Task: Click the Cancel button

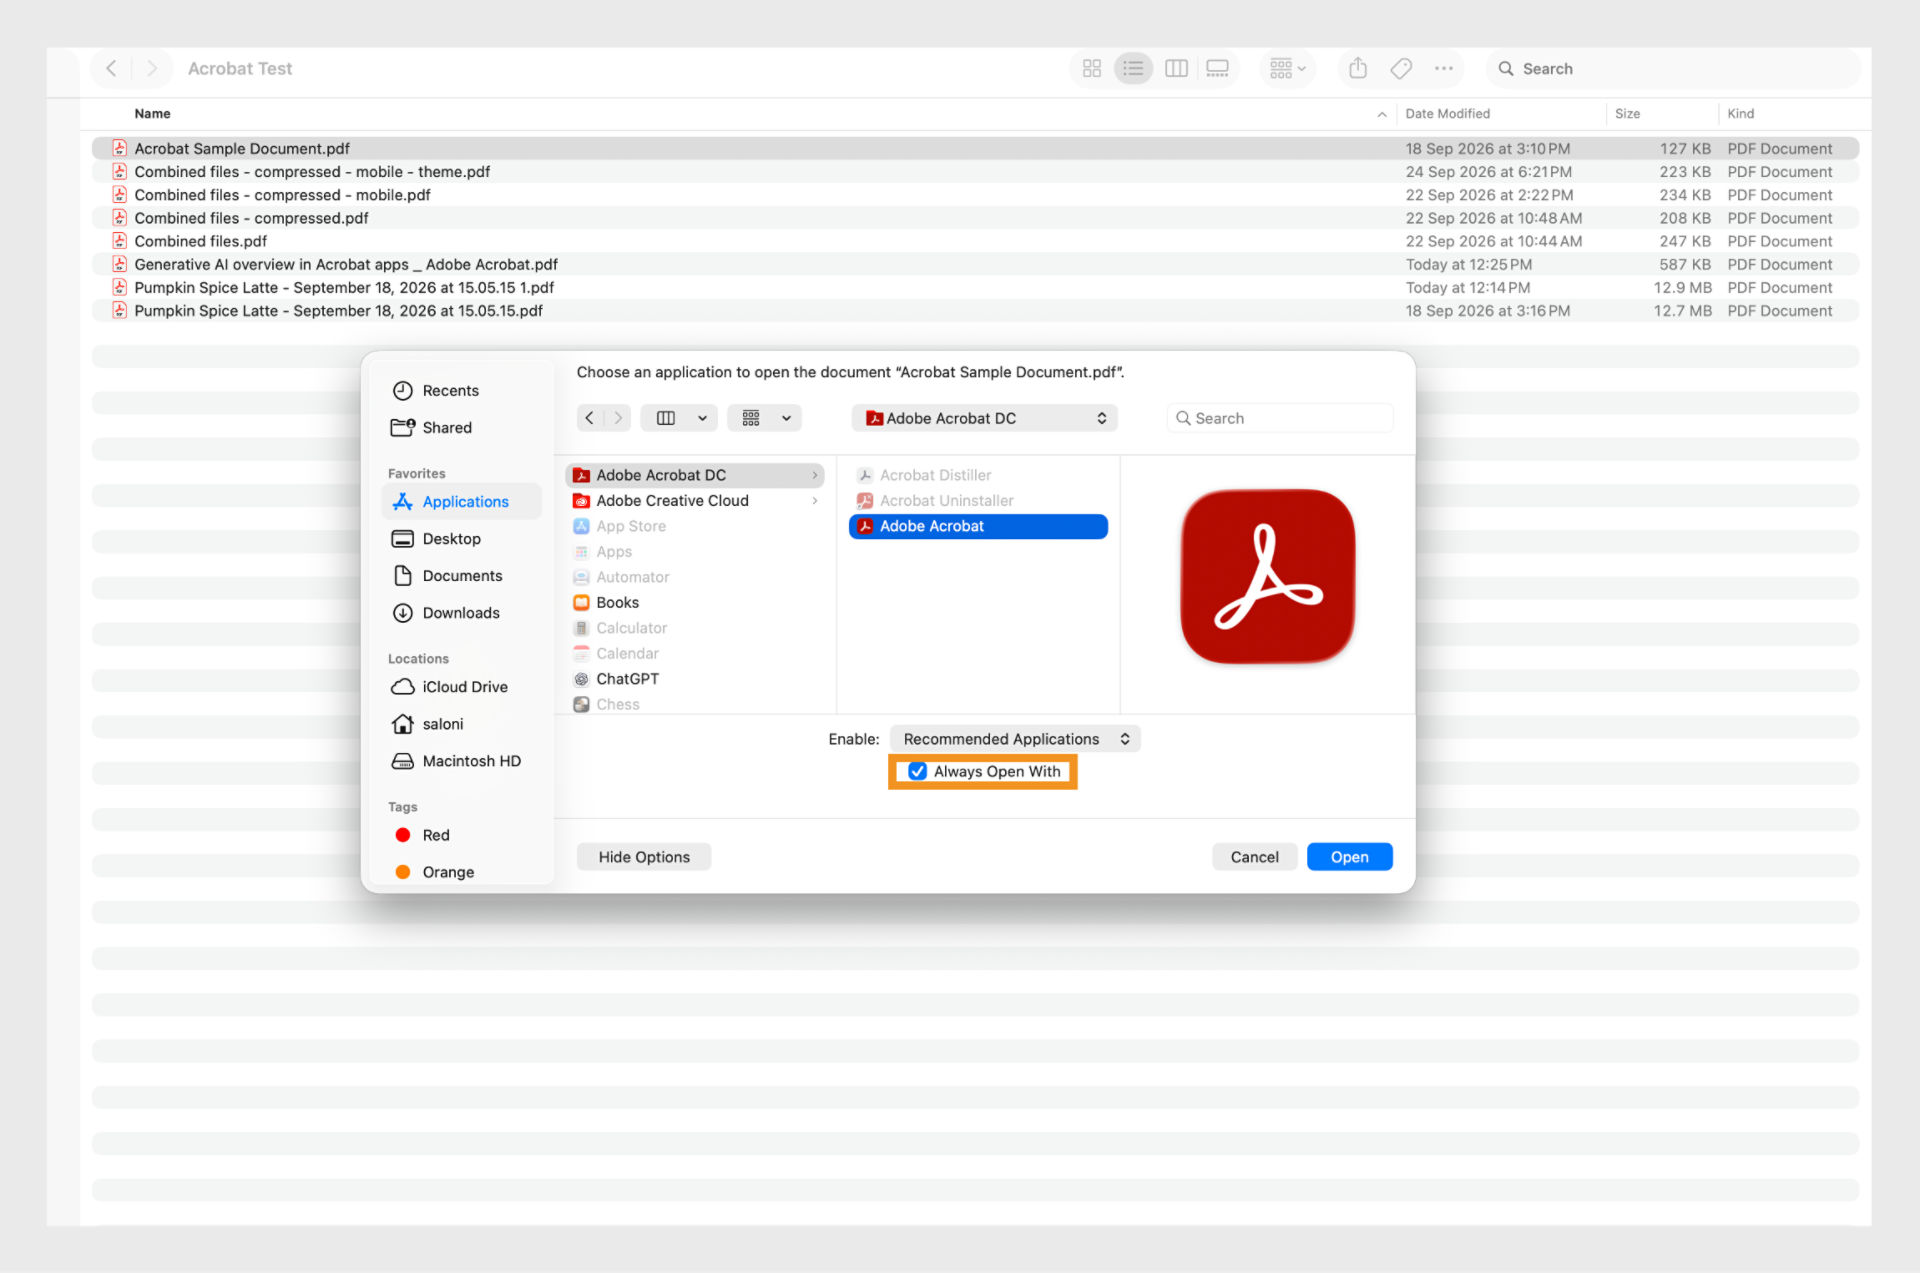Action: (1254, 856)
